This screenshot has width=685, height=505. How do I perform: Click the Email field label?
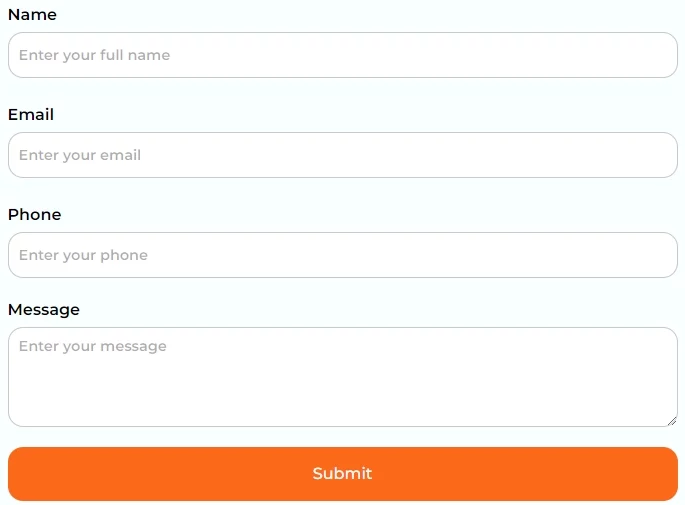click(x=31, y=115)
